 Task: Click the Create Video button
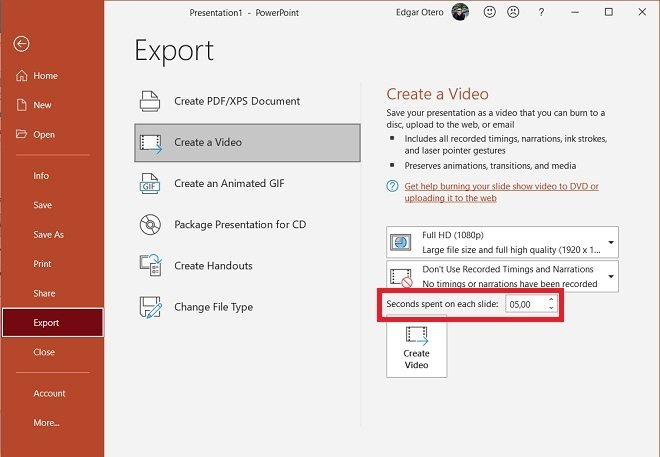(x=417, y=348)
